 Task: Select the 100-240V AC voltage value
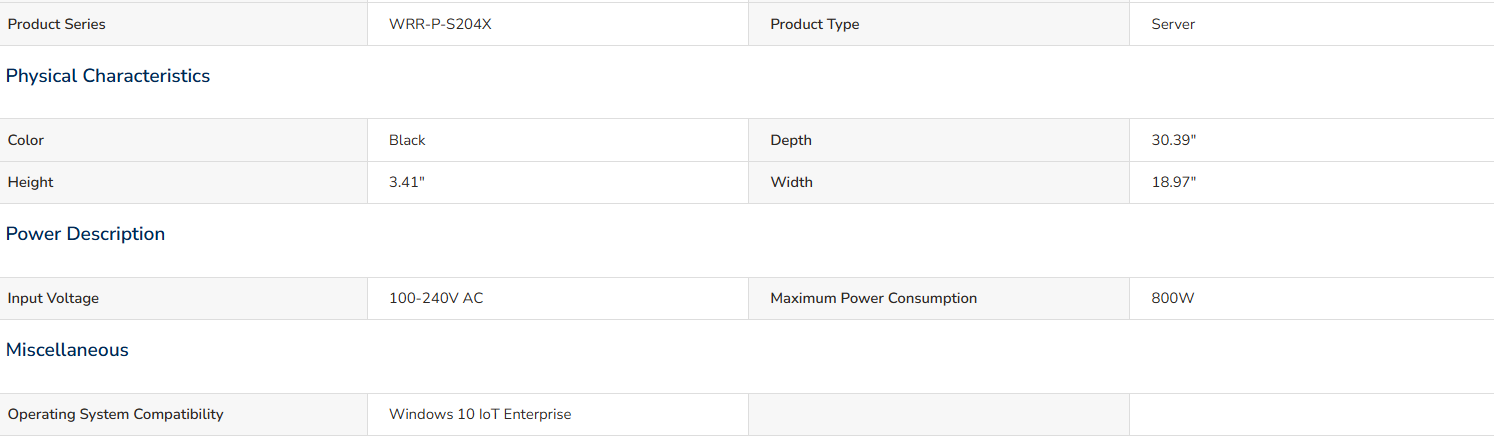tap(436, 298)
